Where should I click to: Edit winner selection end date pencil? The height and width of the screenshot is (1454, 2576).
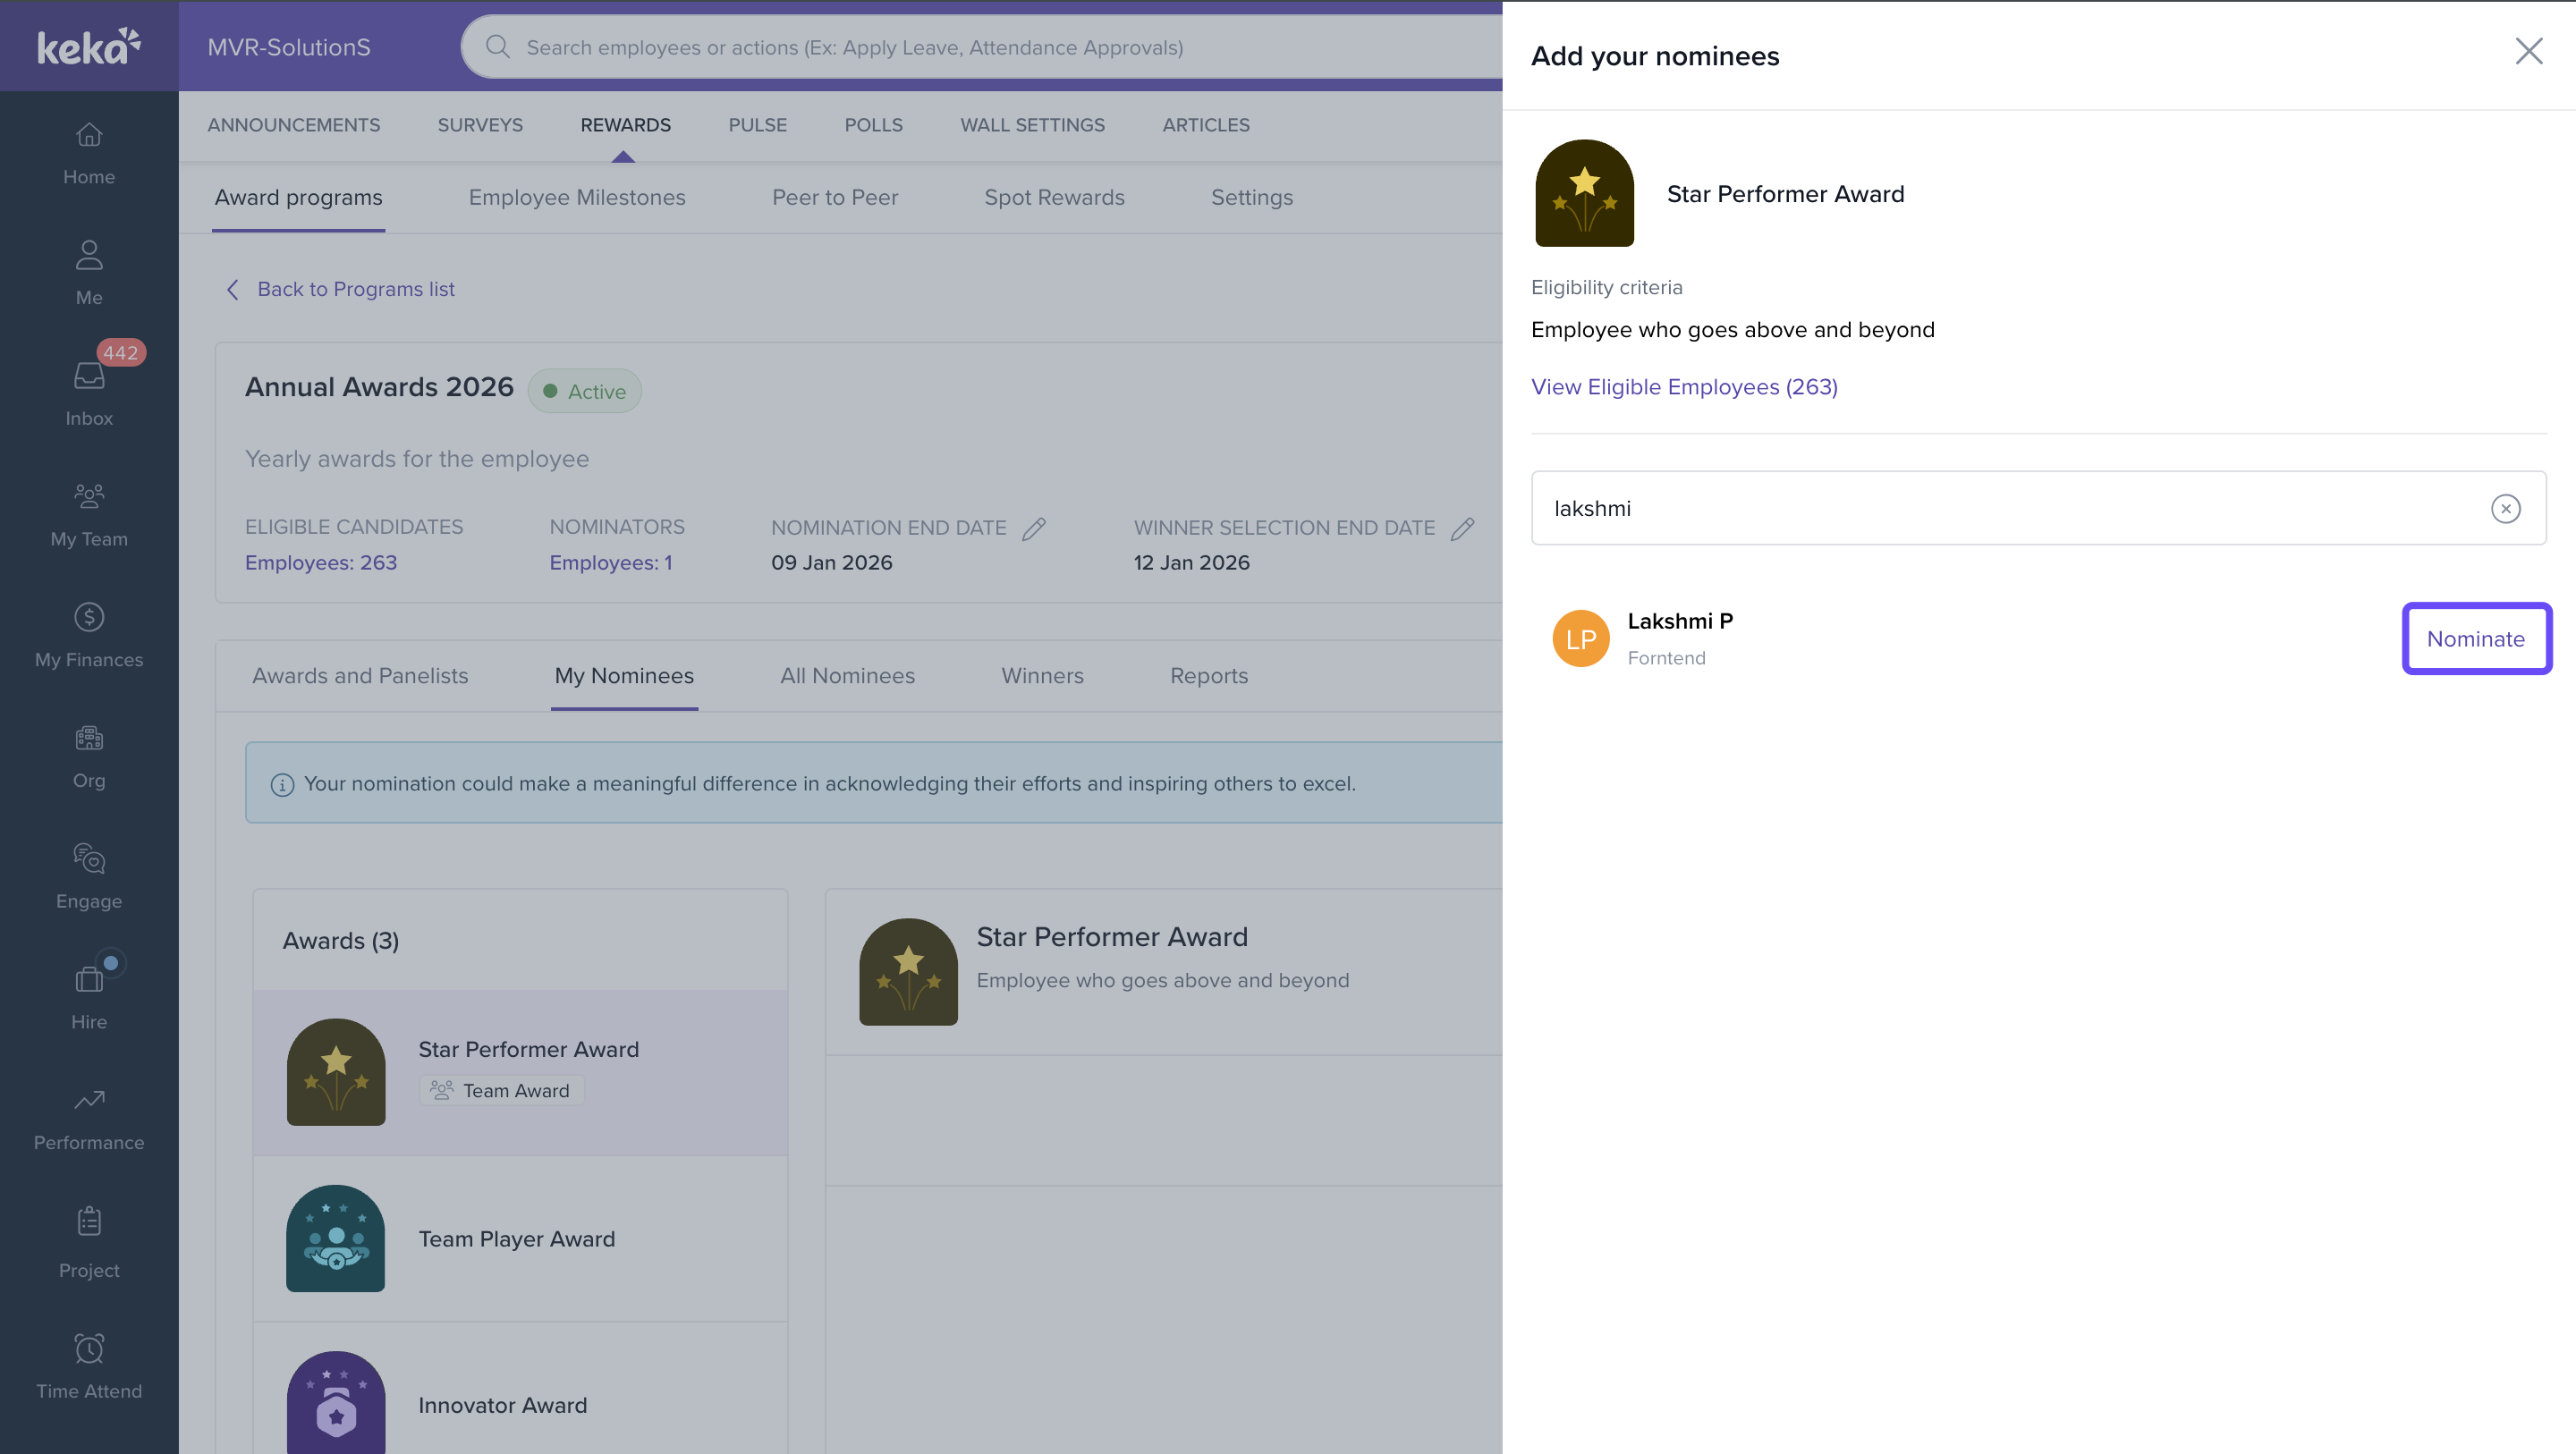click(x=1462, y=528)
